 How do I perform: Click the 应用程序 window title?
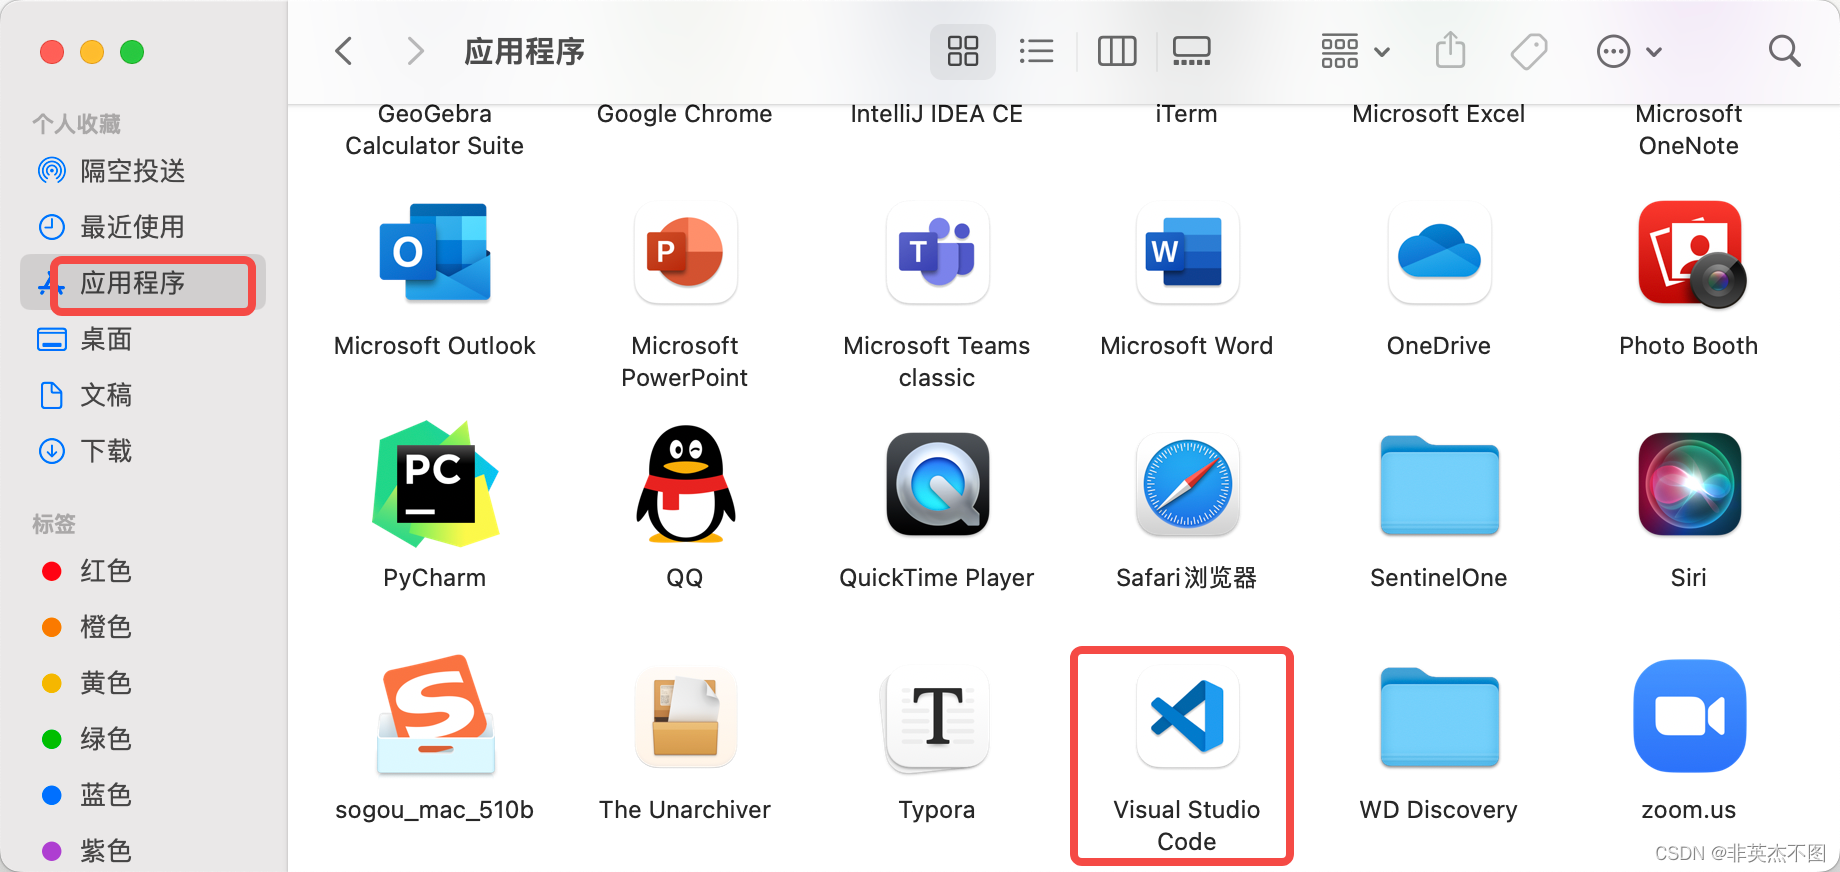524,51
